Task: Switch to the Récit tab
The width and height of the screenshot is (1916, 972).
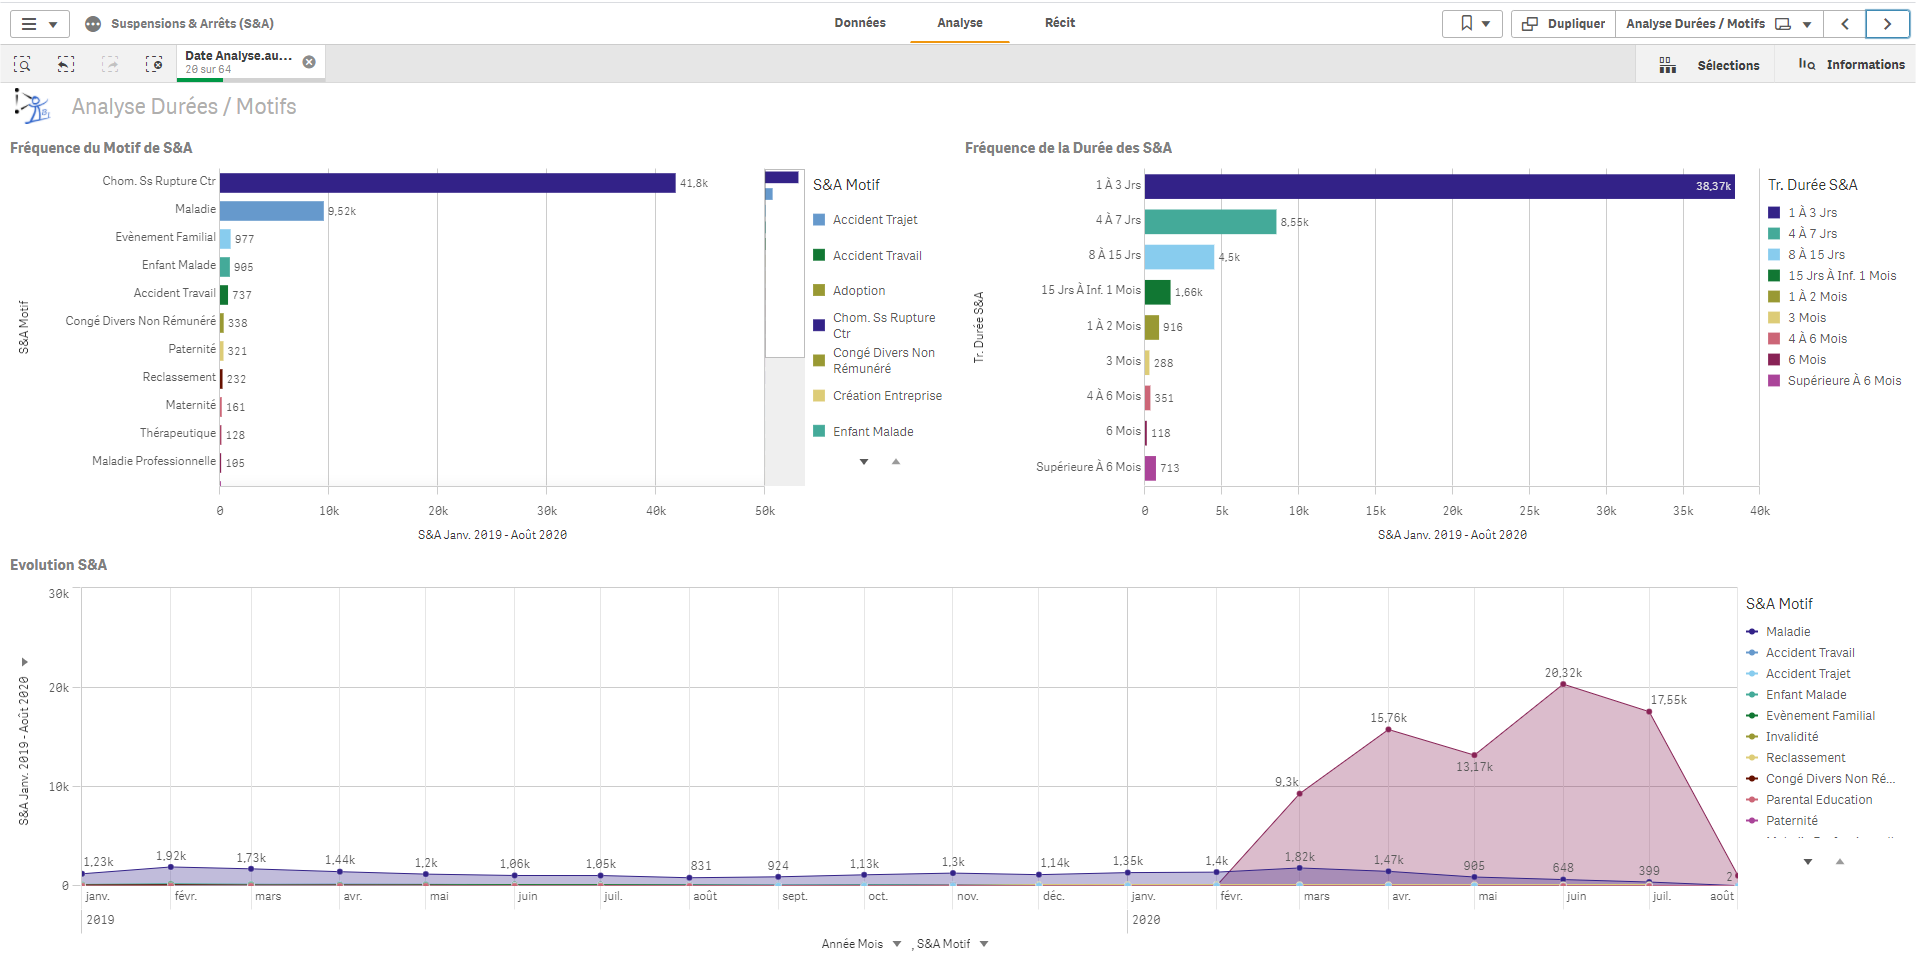Action: (1060, 23)
